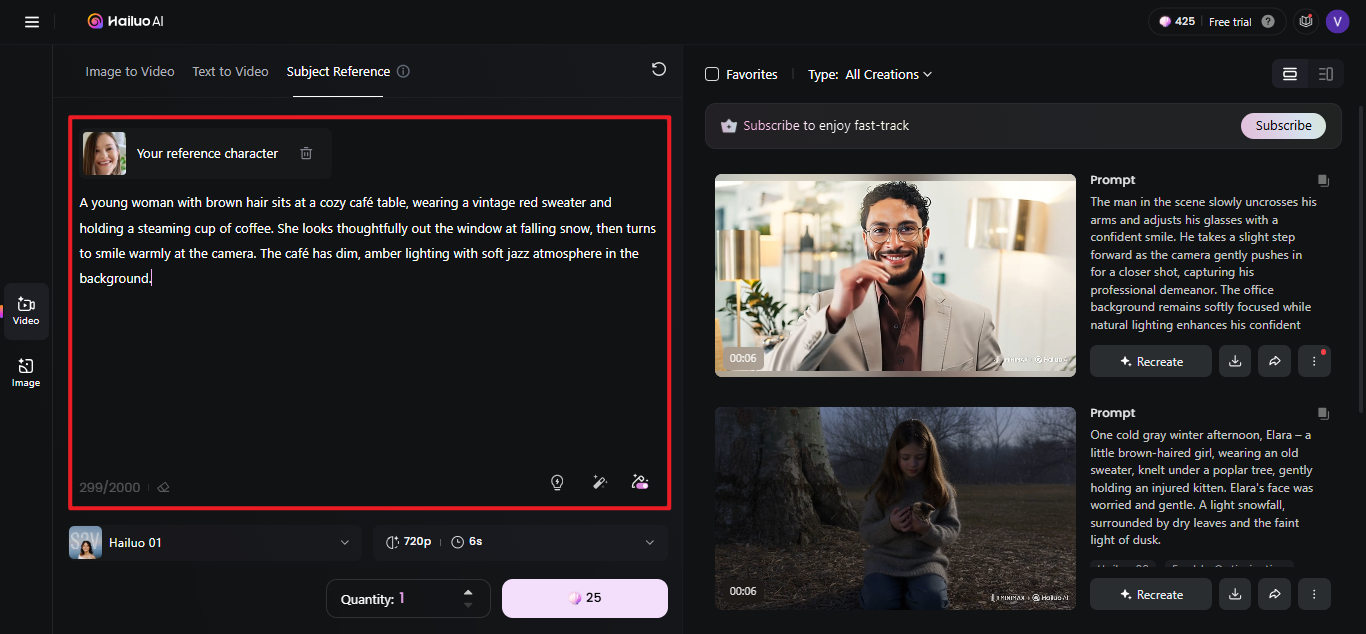Switch to the list layout view
Image resolution: width=1366 pixels, height=634 pixels.
1326,74
